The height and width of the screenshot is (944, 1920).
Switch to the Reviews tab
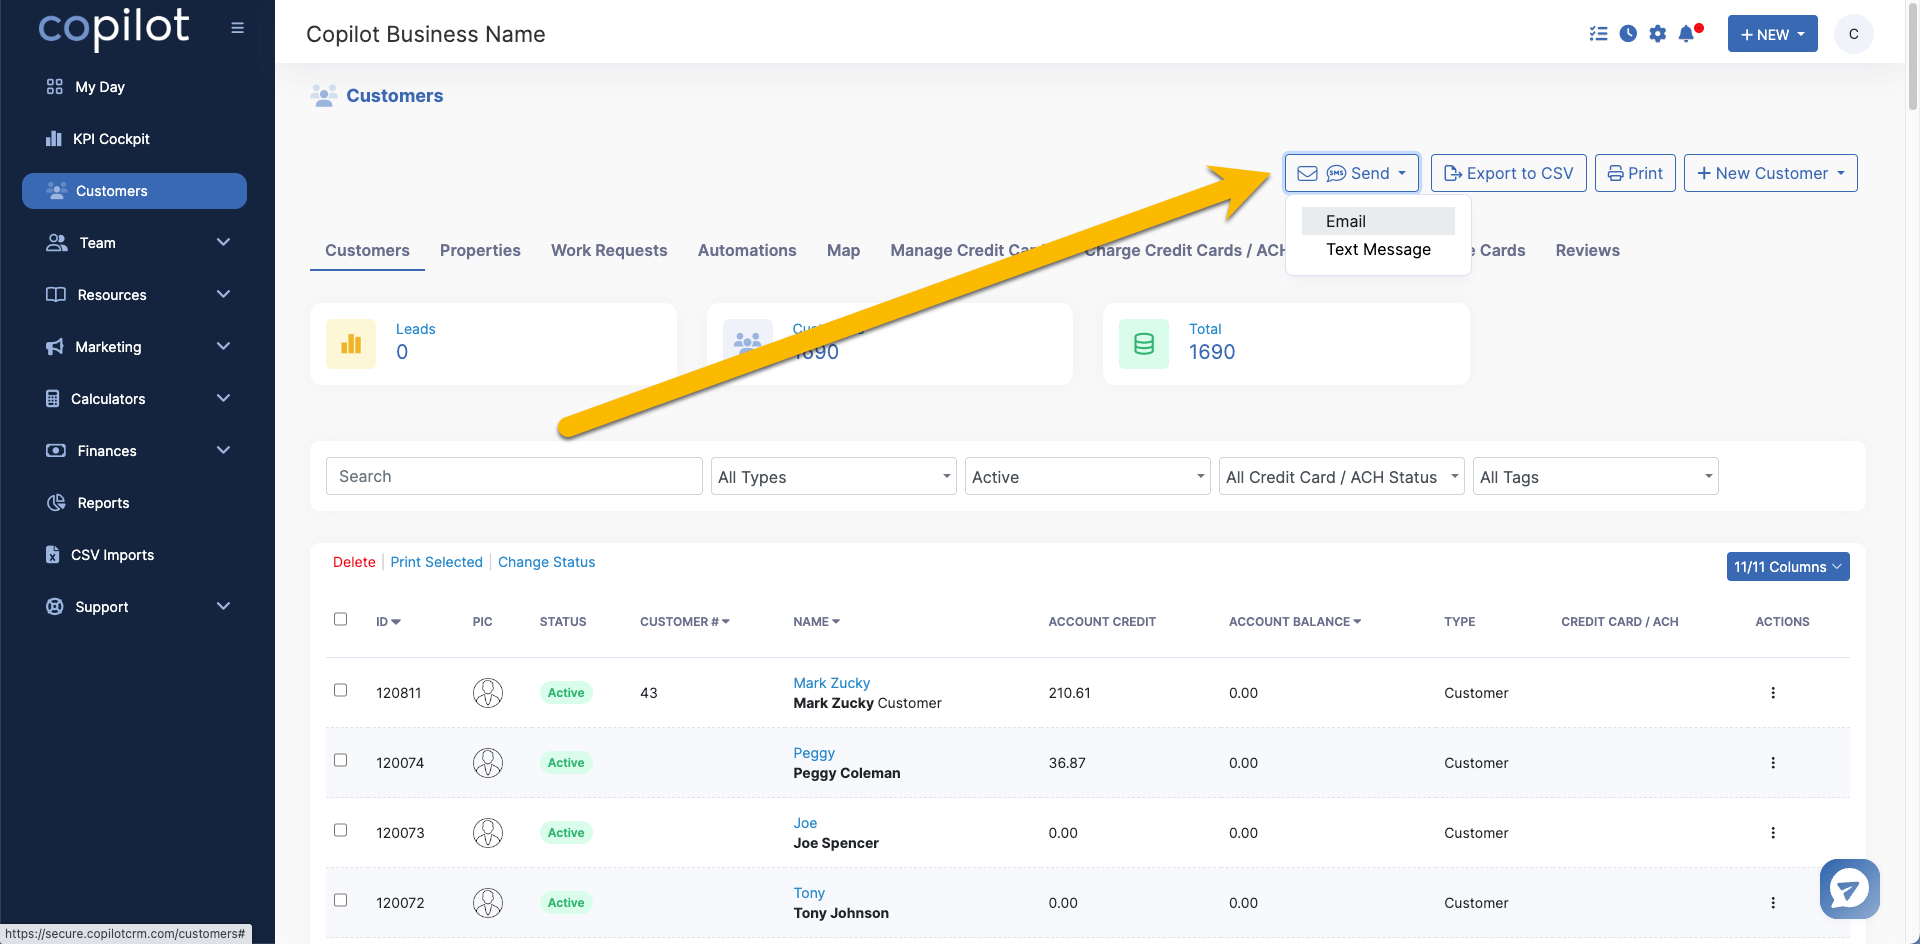point(1587,250)
